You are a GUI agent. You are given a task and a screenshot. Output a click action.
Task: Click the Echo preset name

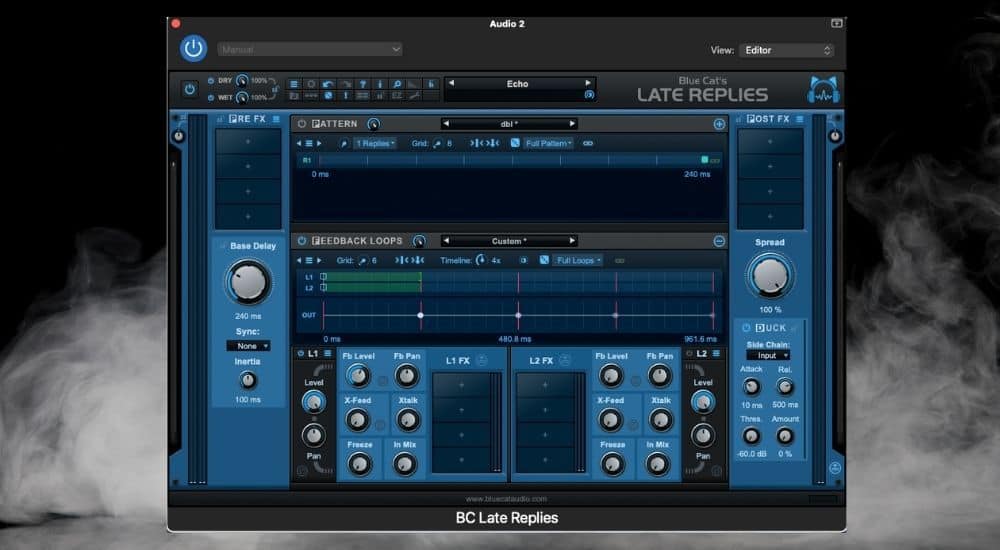518,84
